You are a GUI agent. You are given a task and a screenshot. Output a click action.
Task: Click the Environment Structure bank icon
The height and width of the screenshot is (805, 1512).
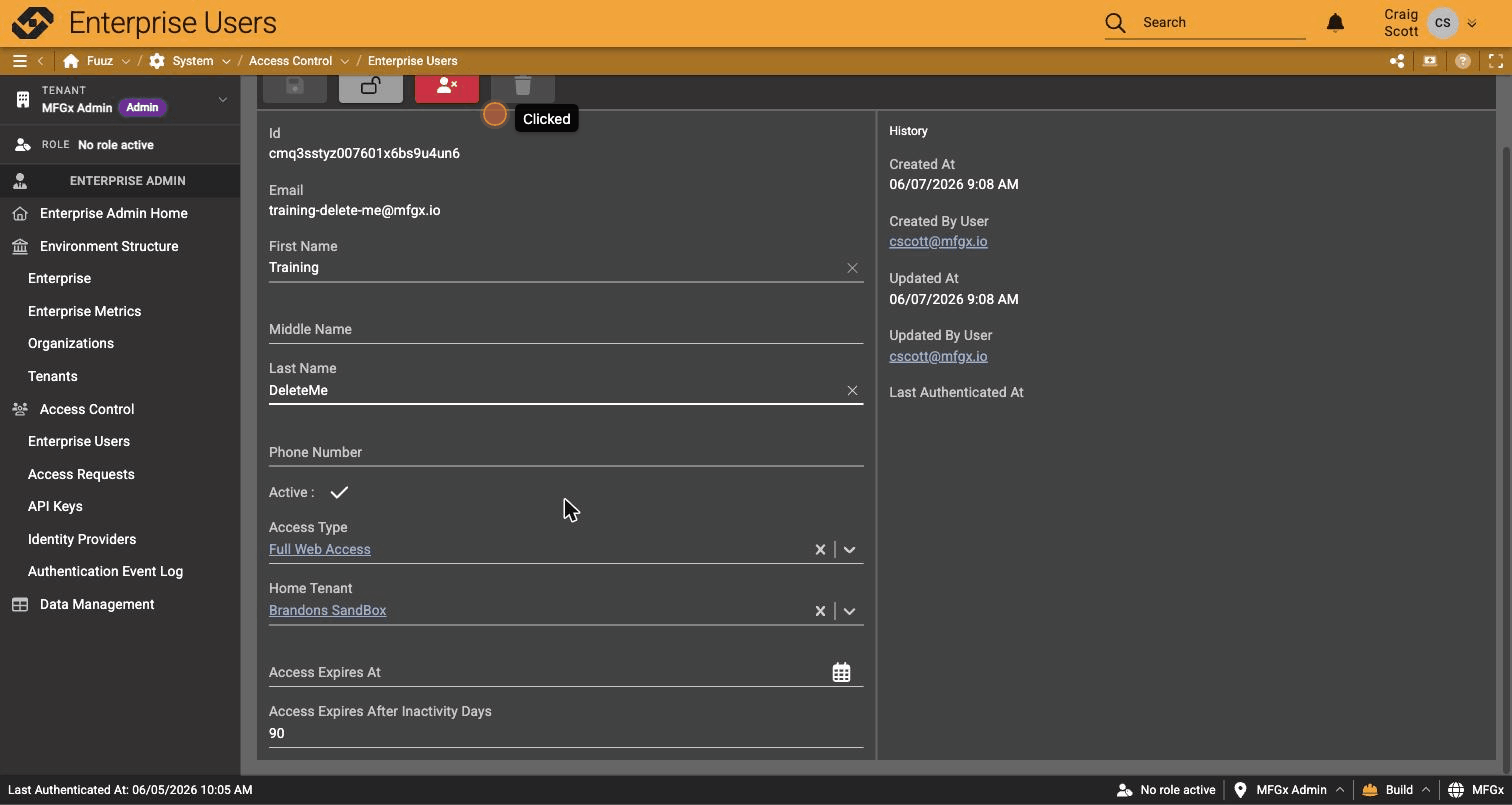pyautogui.click(x=20, y=247)
